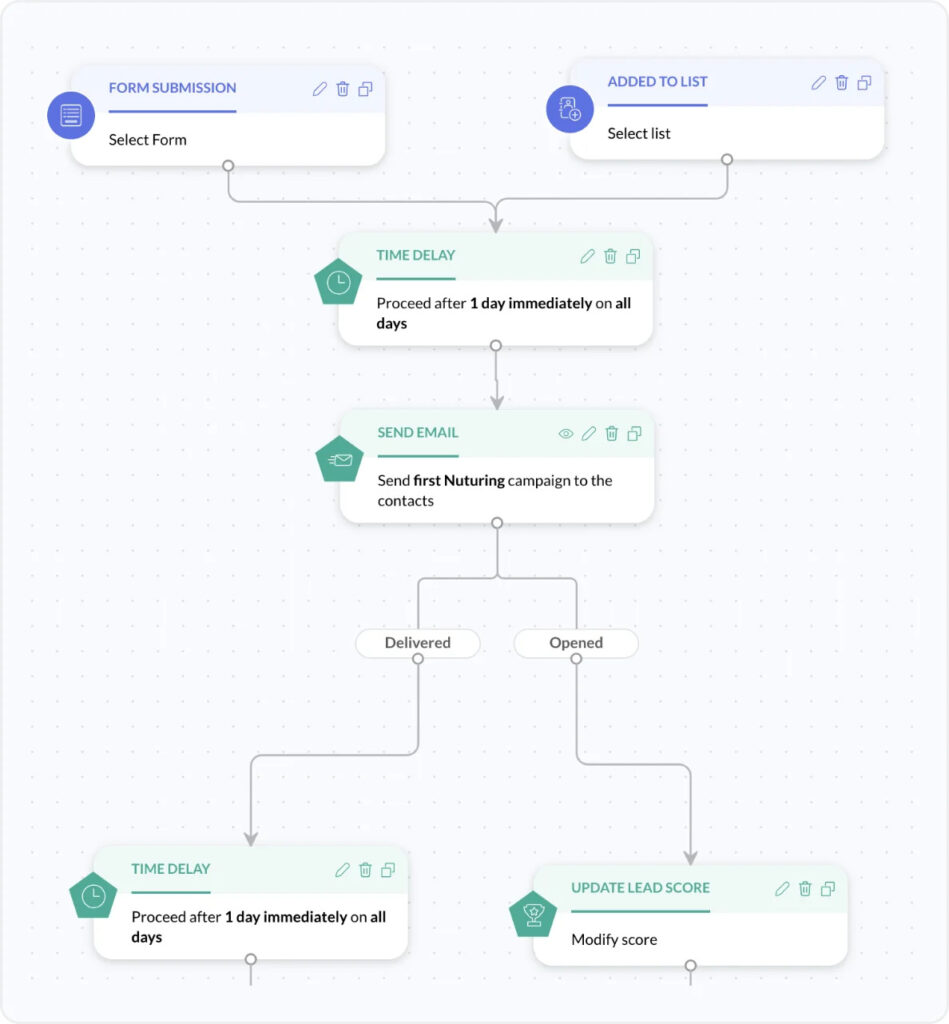The height and width of the screenshot is (1024, 949).
Task: Duplicate the Added to List node
Action: pos(864,82)
